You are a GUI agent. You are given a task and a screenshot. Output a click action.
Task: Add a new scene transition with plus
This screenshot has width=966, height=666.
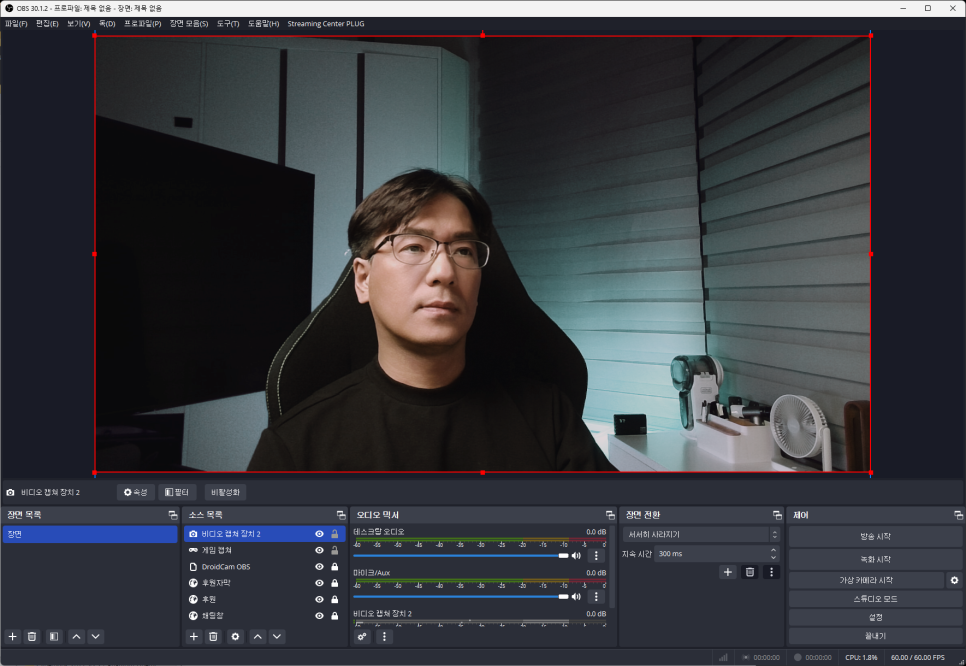pos(728,572)
